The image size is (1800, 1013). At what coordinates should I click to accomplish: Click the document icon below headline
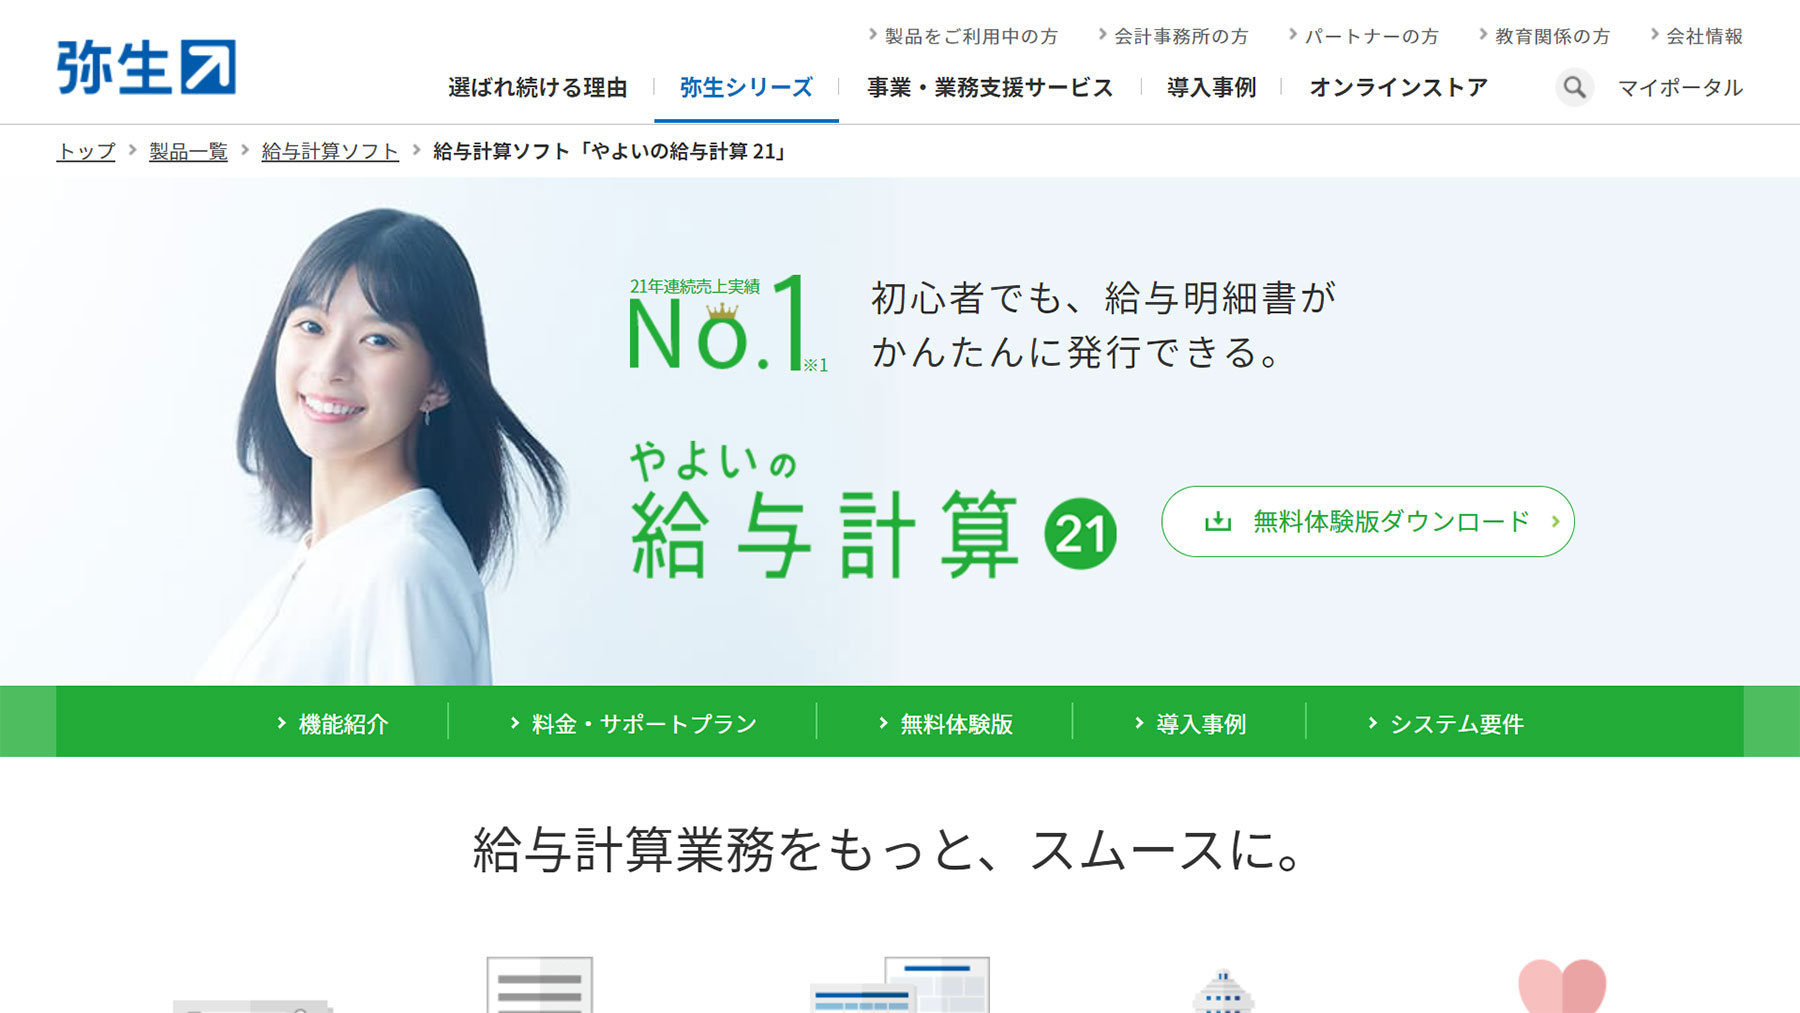tap(540, 985)
